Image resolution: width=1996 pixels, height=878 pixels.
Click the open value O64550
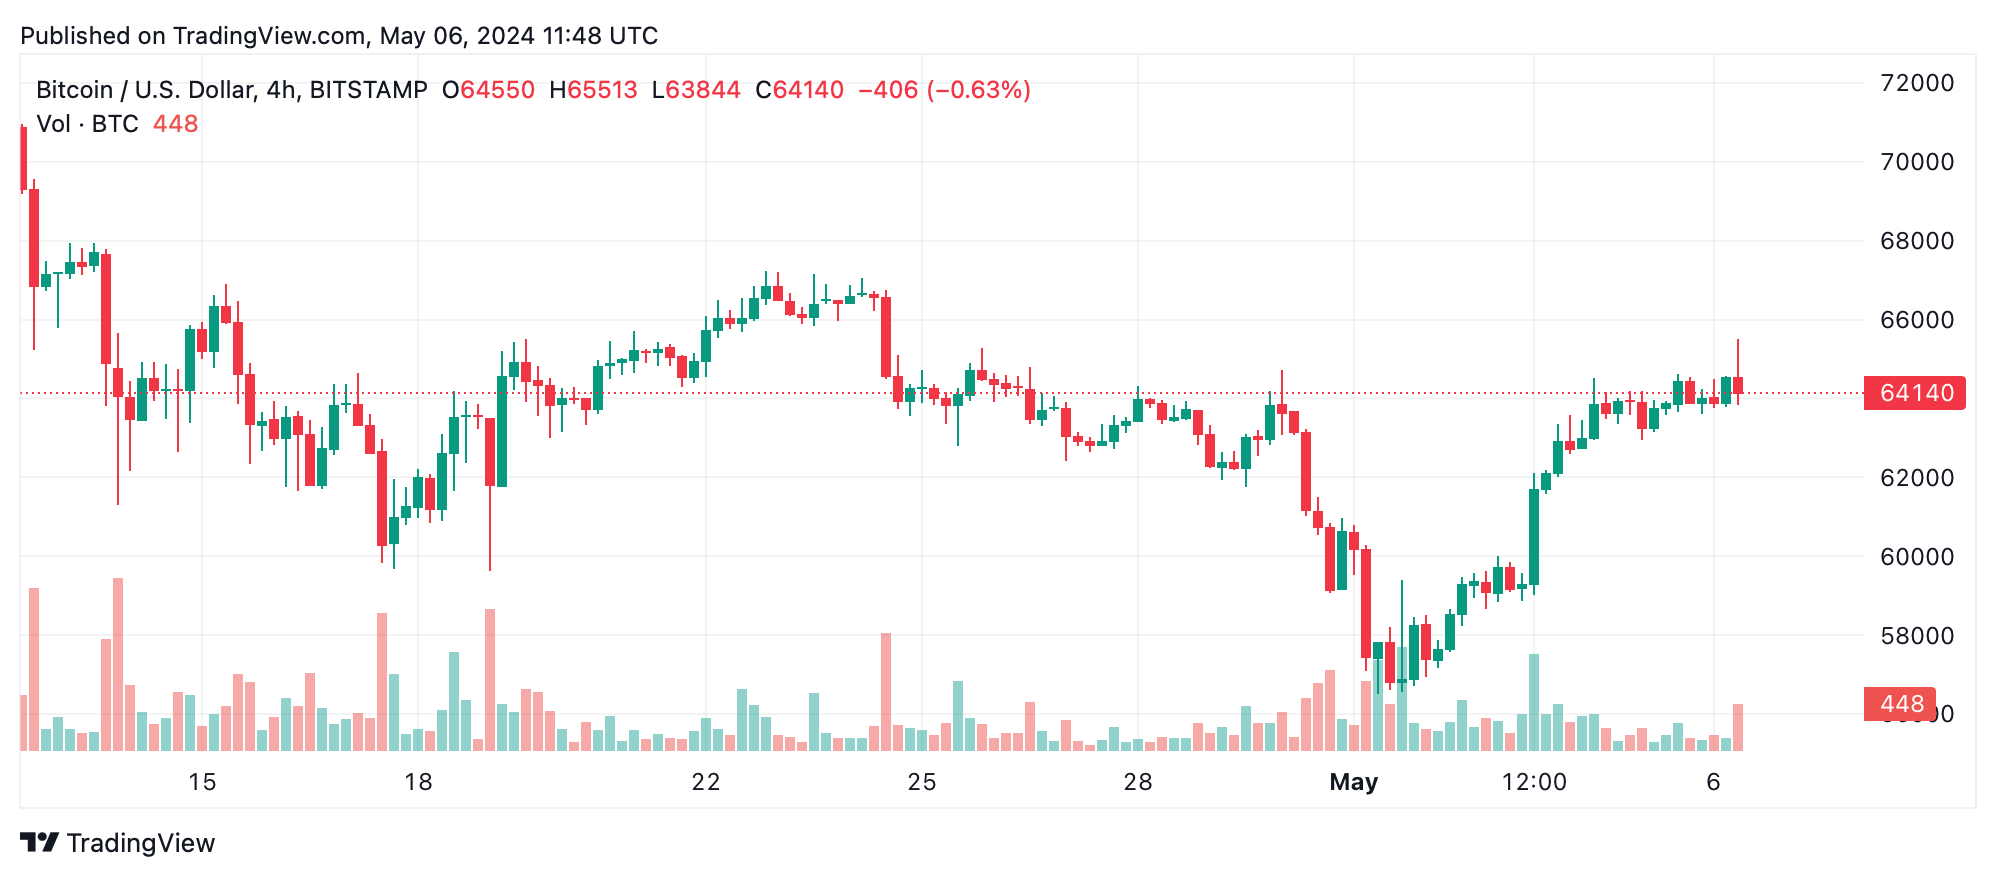click(x=489, y=90)
